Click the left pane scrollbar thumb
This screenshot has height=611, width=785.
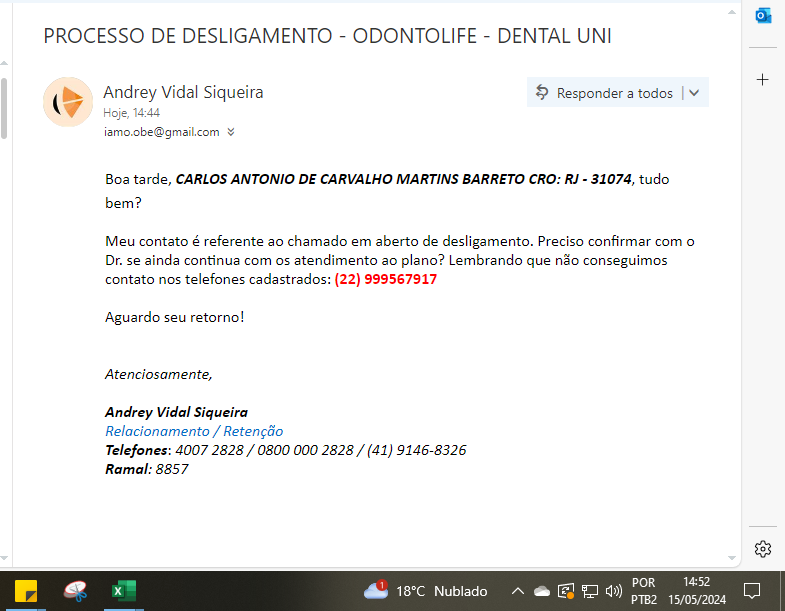(x=4, y=108)
